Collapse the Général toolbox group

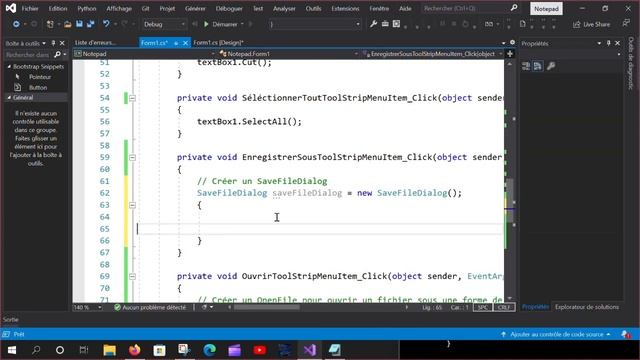pos(9,98)
